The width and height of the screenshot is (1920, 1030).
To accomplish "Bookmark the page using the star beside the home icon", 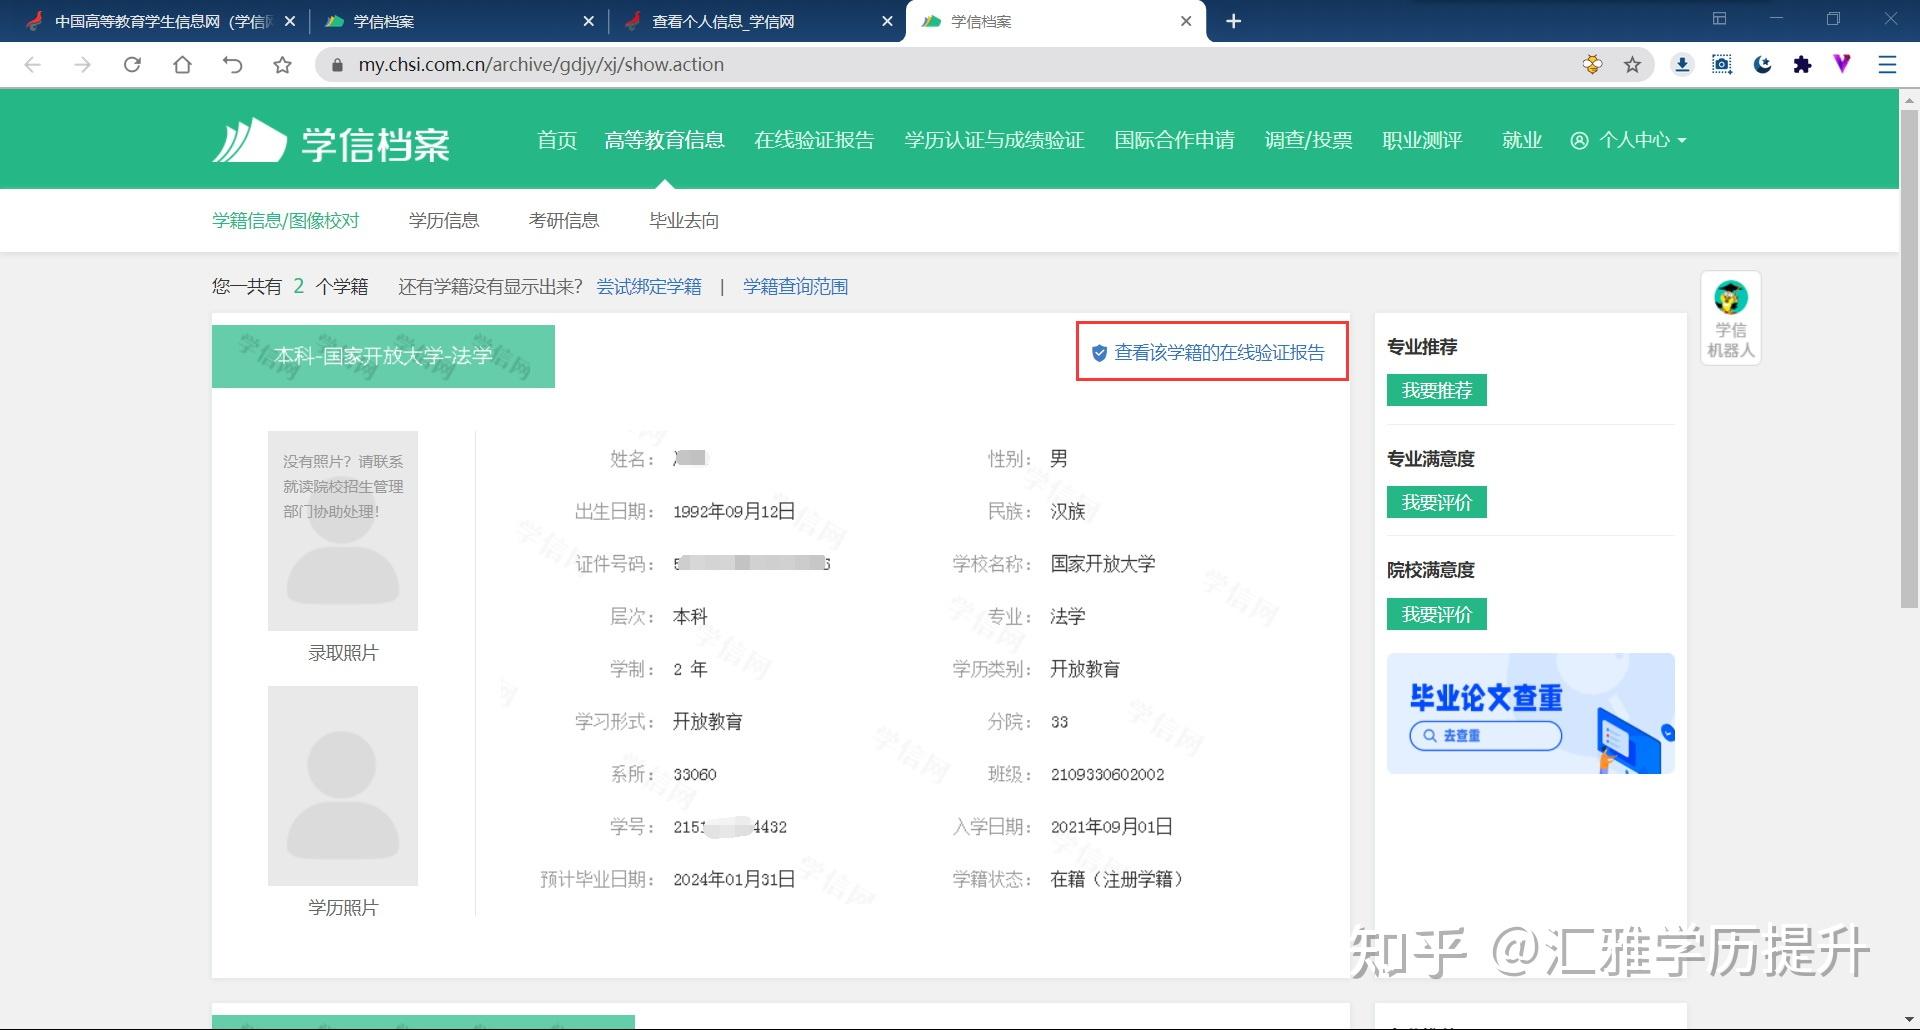I will point(282,65).
